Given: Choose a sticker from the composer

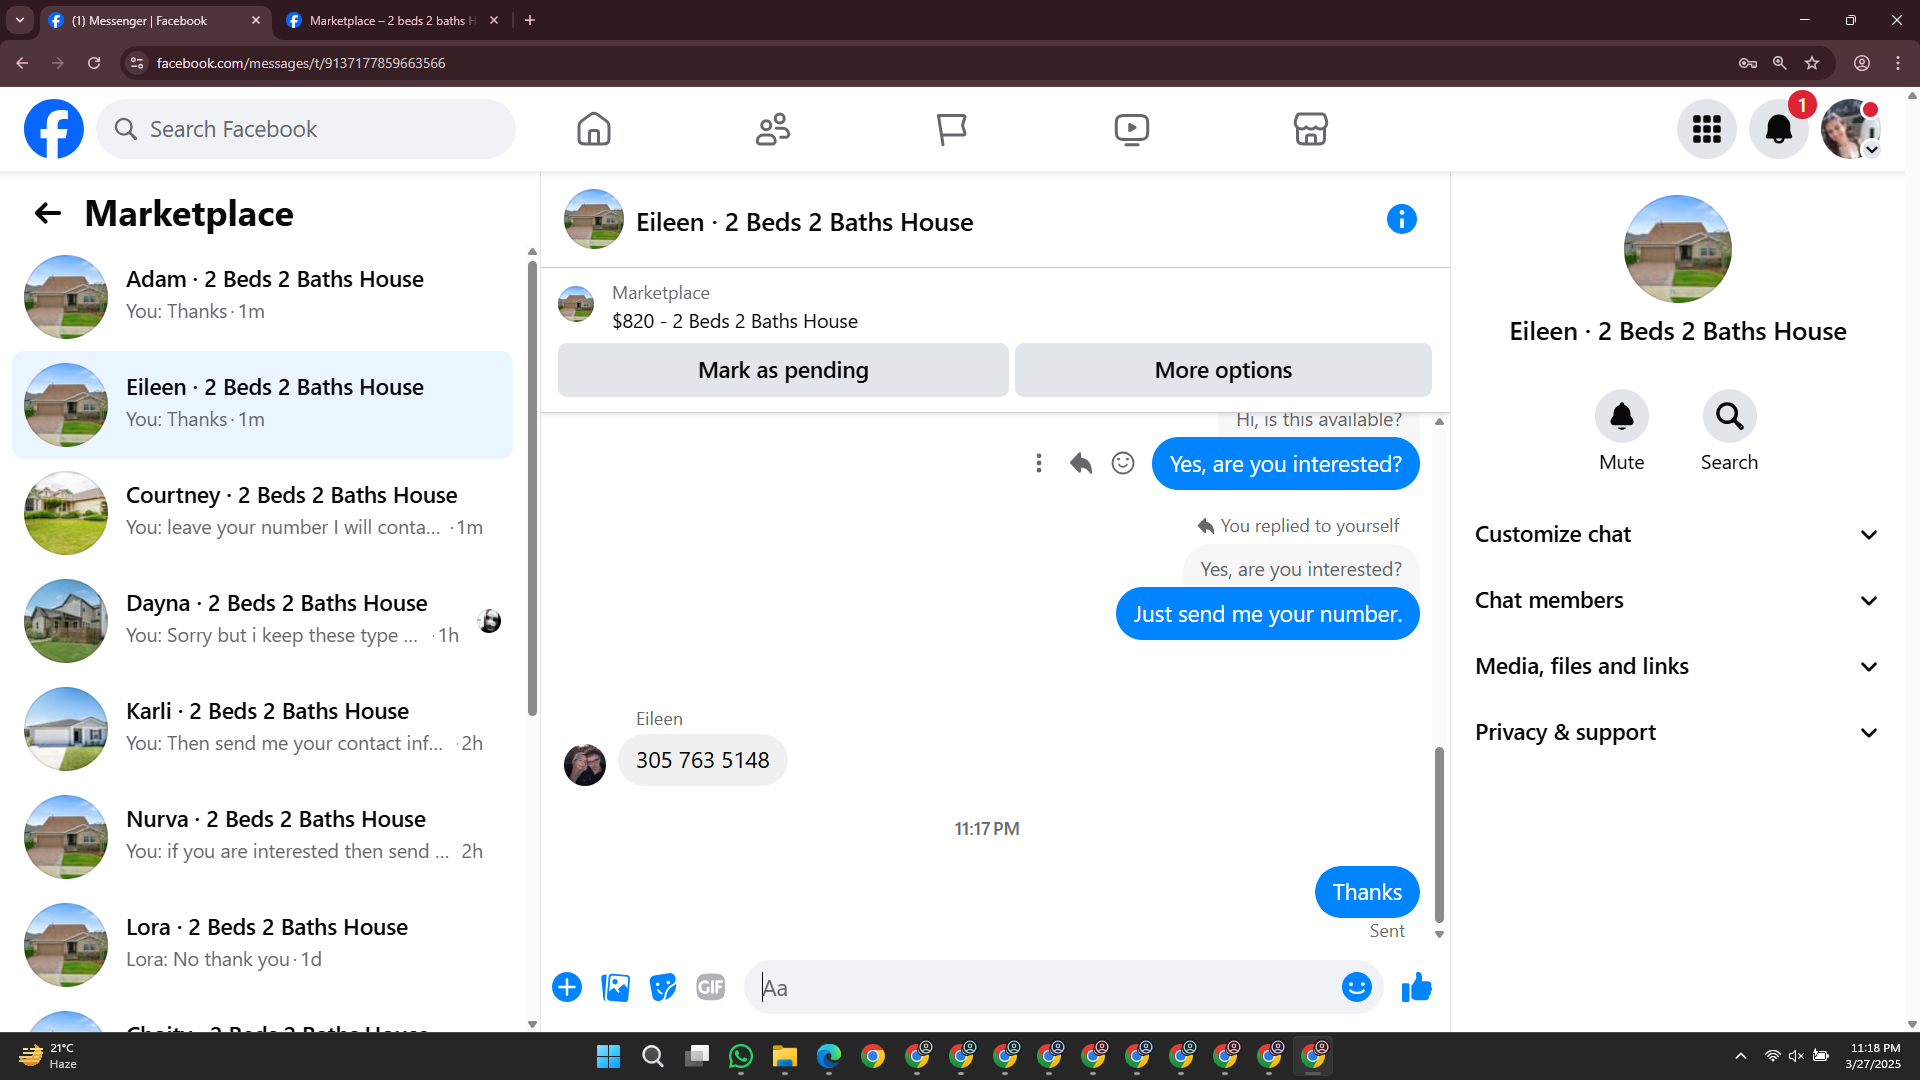Looking at the screenshot, I should (x=663, y=987).
